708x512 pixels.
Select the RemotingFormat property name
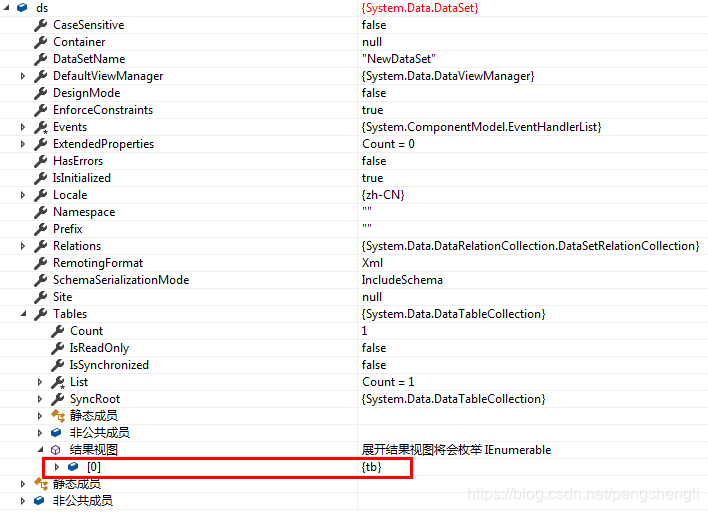tap(98, 263)
